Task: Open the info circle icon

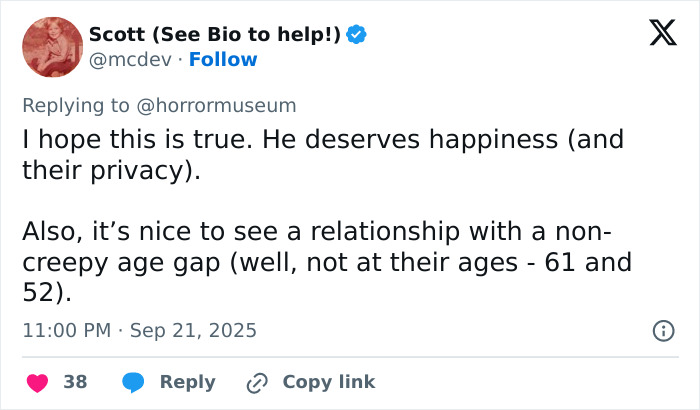Action: 662,330
